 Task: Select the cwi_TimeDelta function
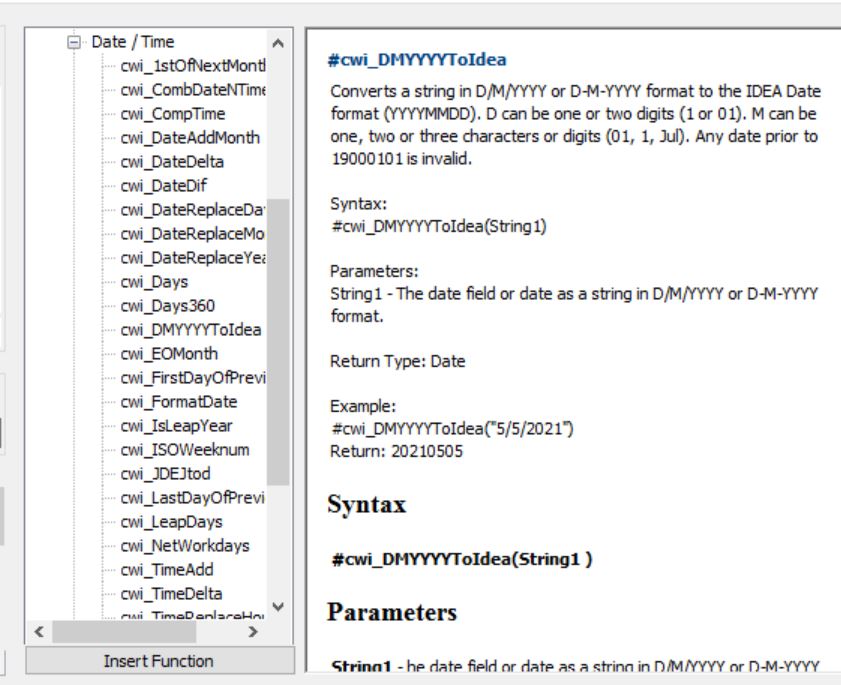(171, 594)
